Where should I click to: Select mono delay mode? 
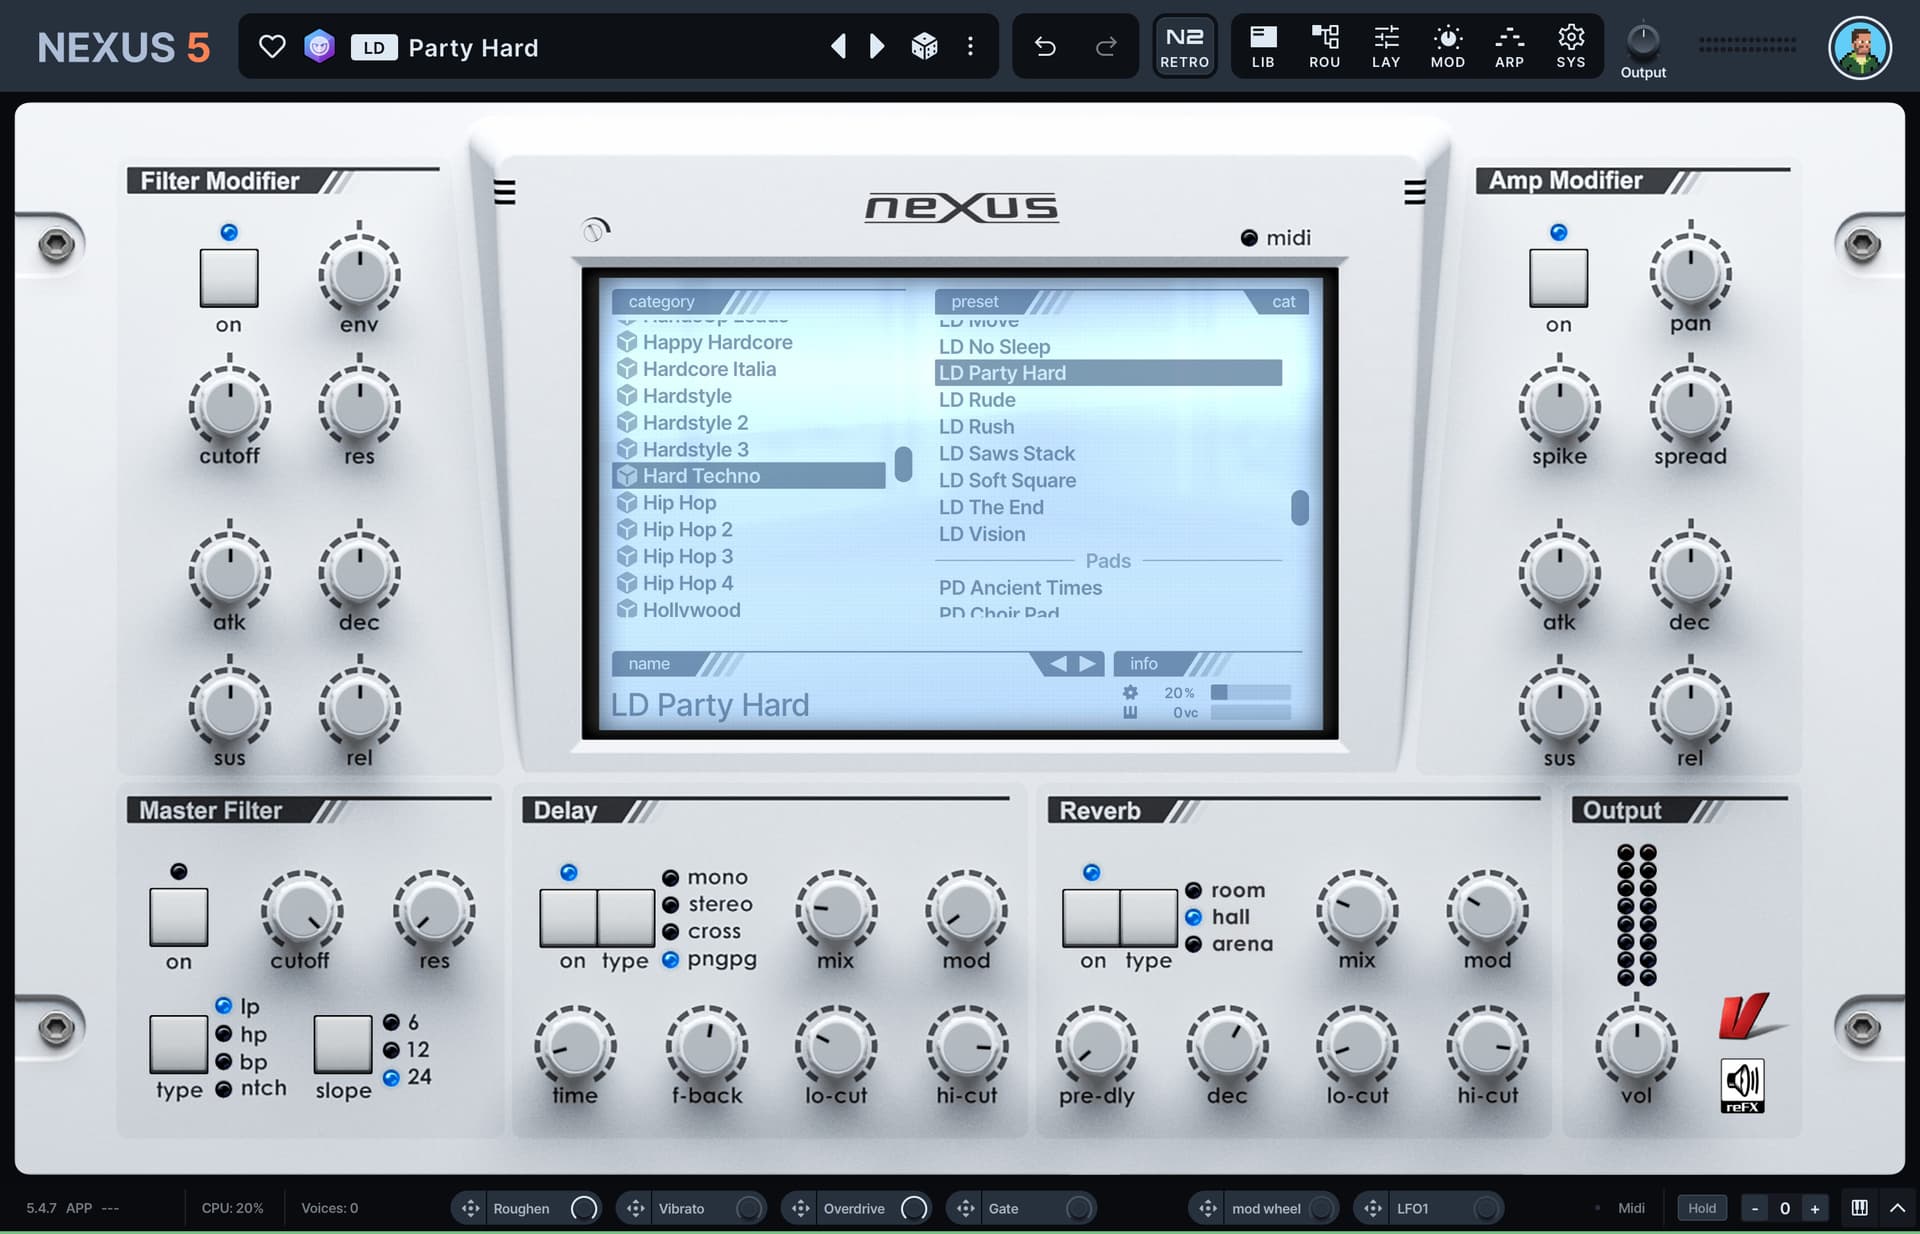click(x=670, y=877)
